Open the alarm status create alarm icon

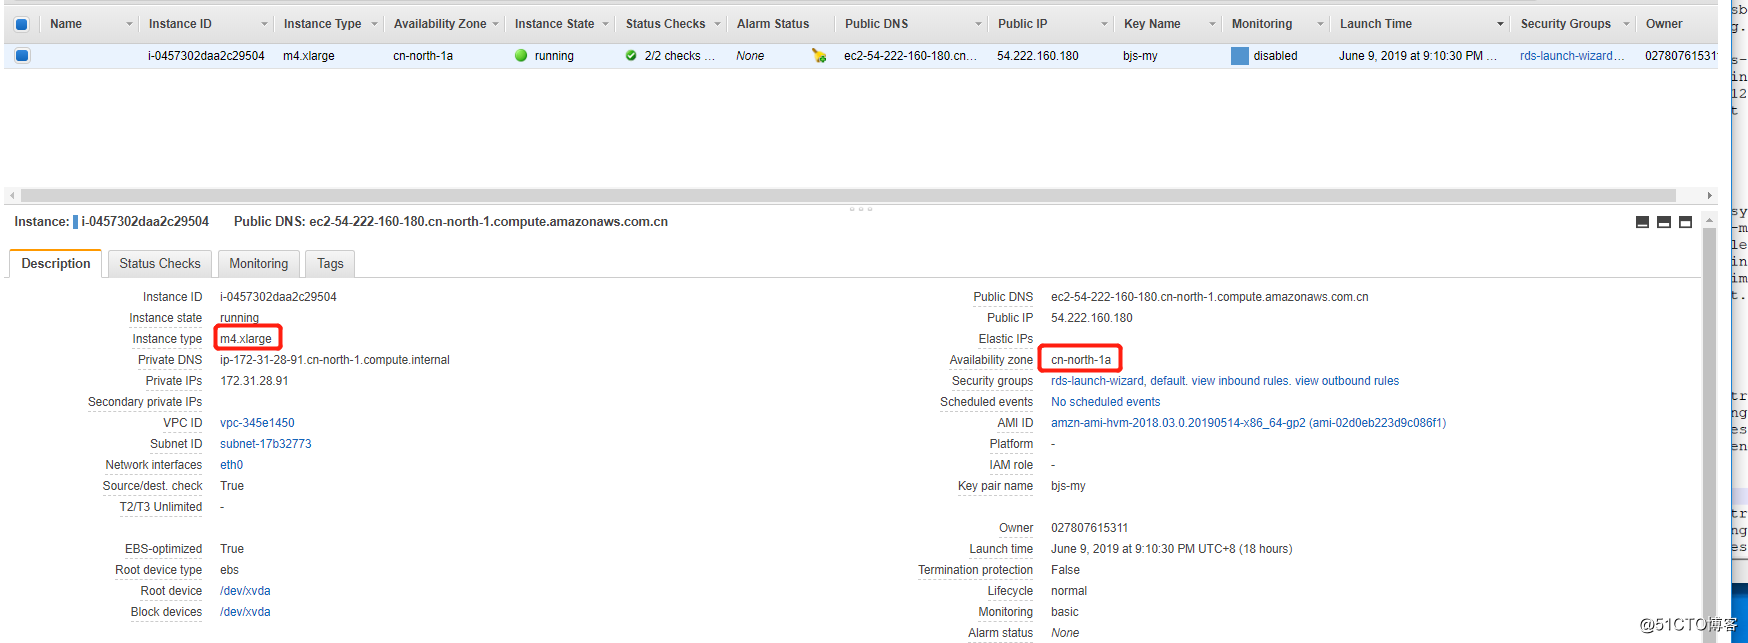819,56
